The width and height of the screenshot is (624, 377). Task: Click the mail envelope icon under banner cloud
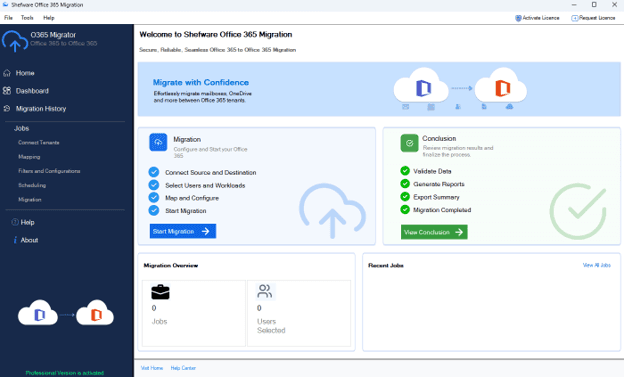[406, 107]
